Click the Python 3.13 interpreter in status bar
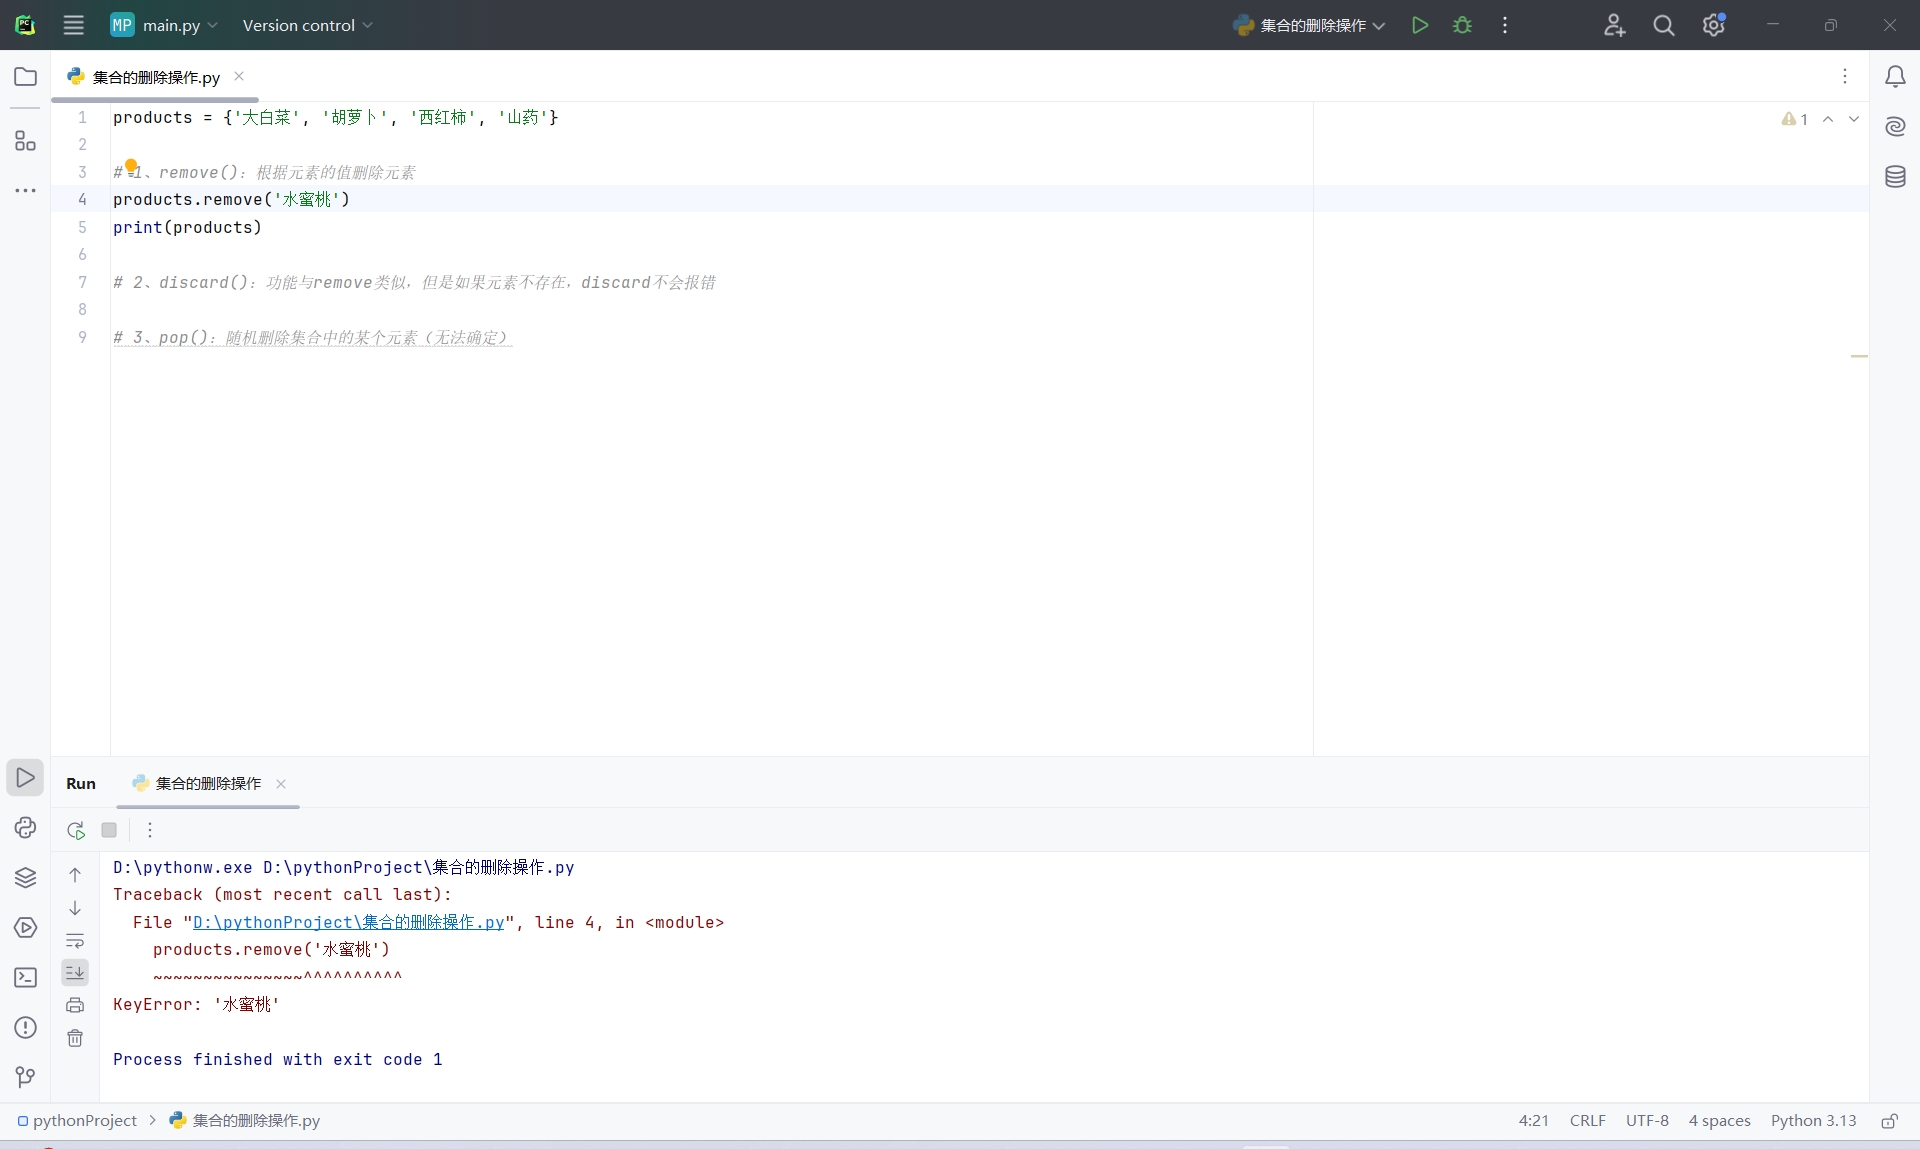The width and height of the screenshot is (1920, 1149). click(1813, 1121)
